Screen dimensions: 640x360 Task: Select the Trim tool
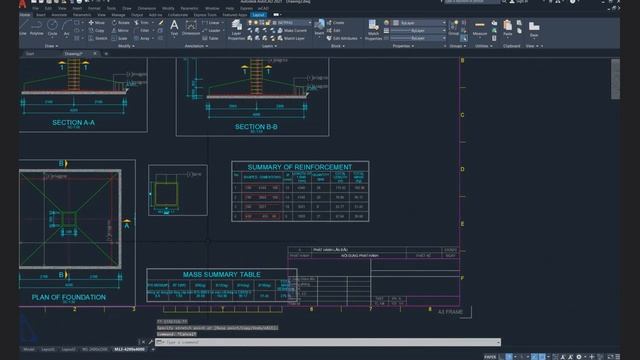(142, 23)
